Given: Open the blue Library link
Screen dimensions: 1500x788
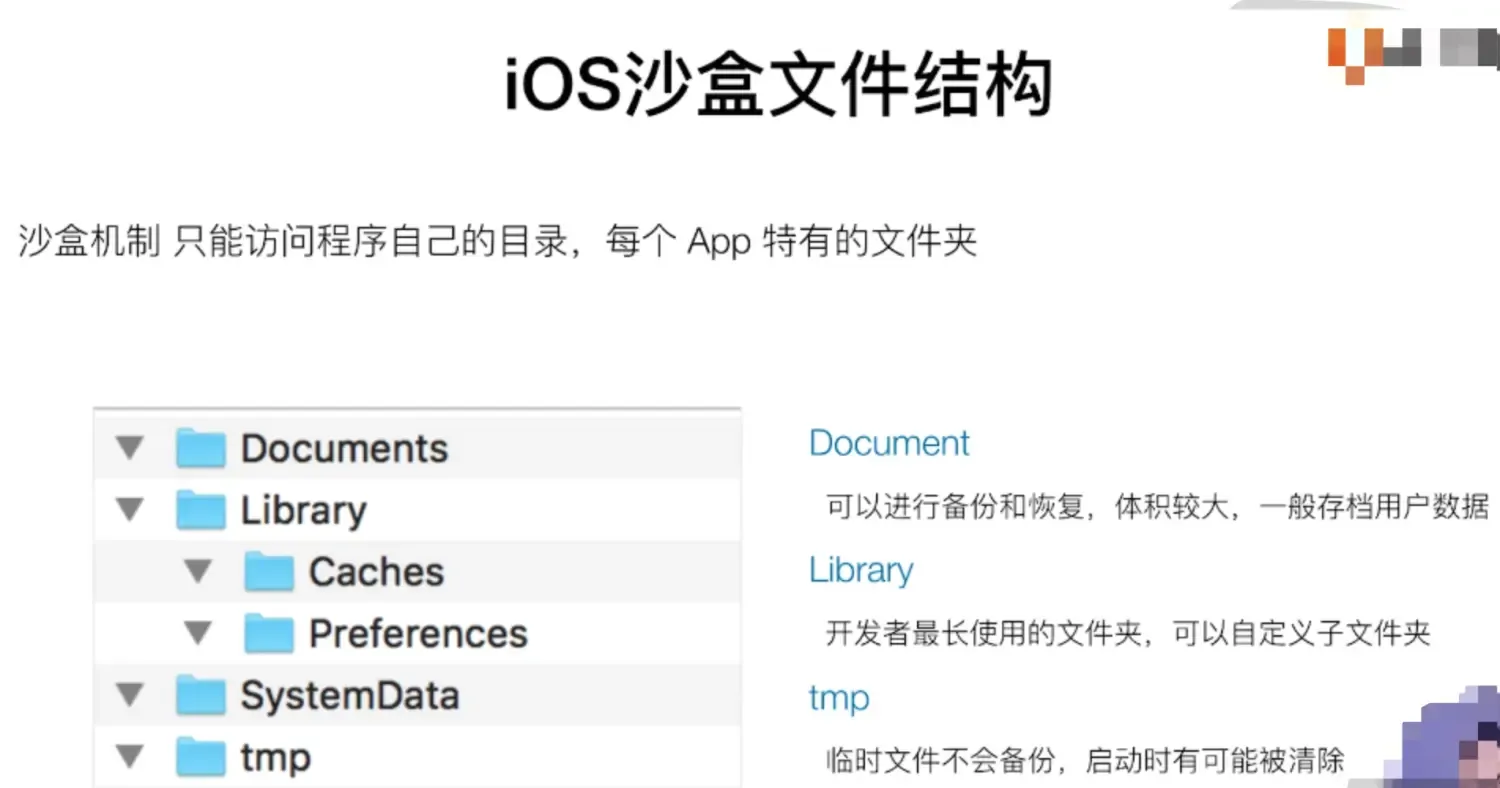Looking at the screenshot, I should 861,570.
